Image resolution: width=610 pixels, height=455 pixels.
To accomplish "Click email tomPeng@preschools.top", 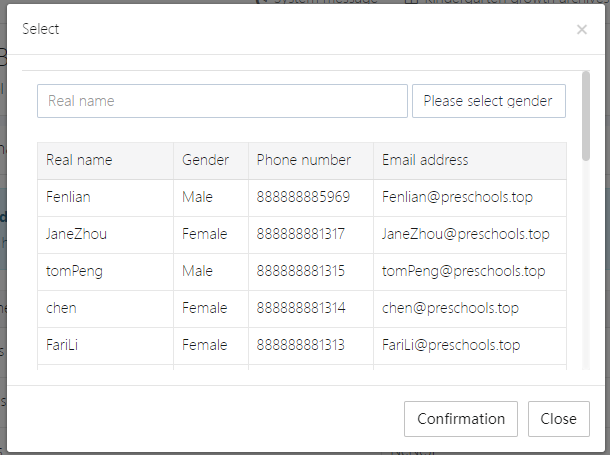I will tap(463, 271).
